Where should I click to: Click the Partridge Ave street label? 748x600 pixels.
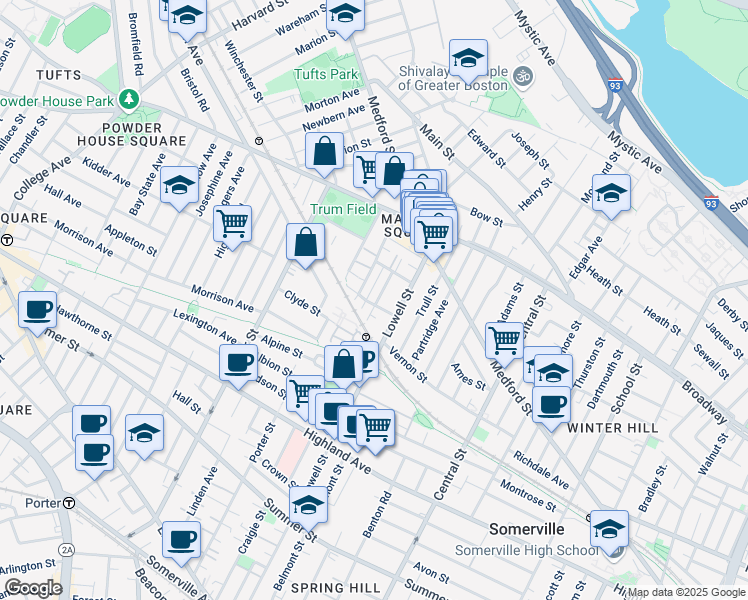tap(430, 330)
